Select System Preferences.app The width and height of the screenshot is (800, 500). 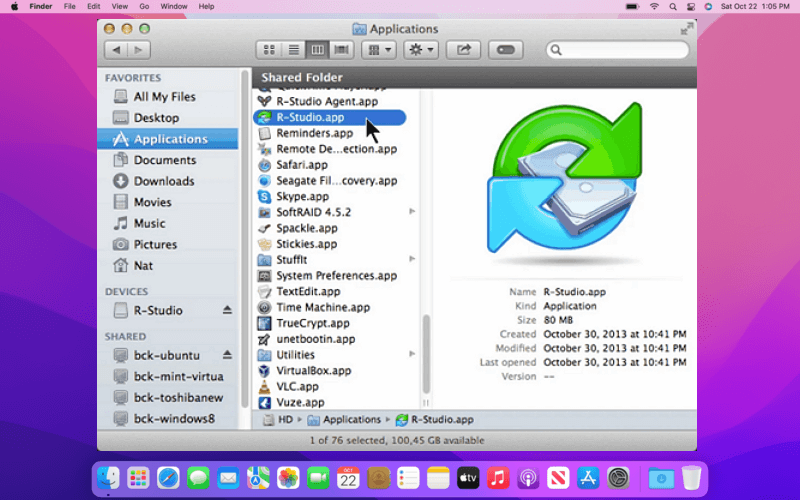336,276
